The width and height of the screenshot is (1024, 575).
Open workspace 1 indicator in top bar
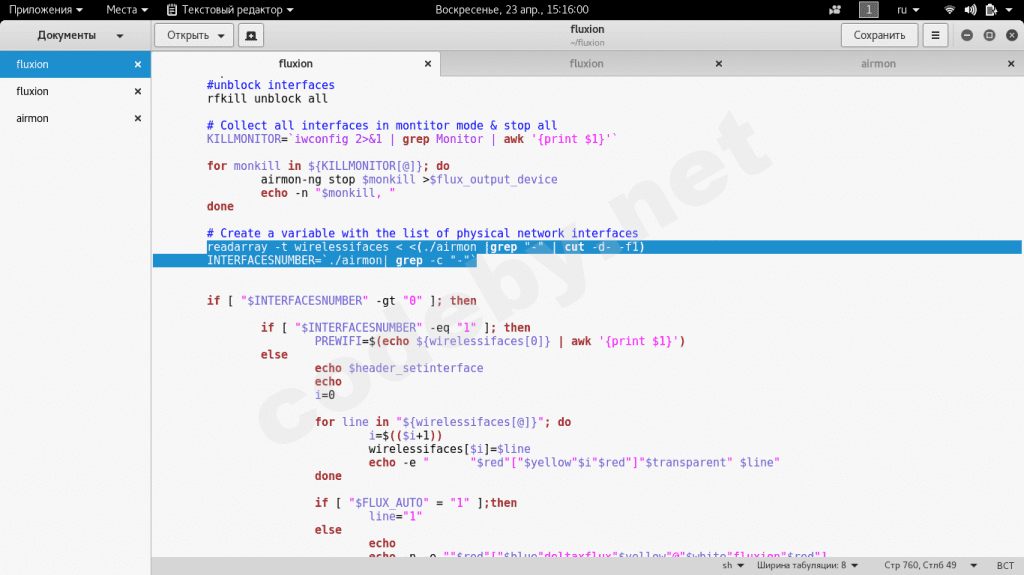pyautogui.click(x=869, y=9)
